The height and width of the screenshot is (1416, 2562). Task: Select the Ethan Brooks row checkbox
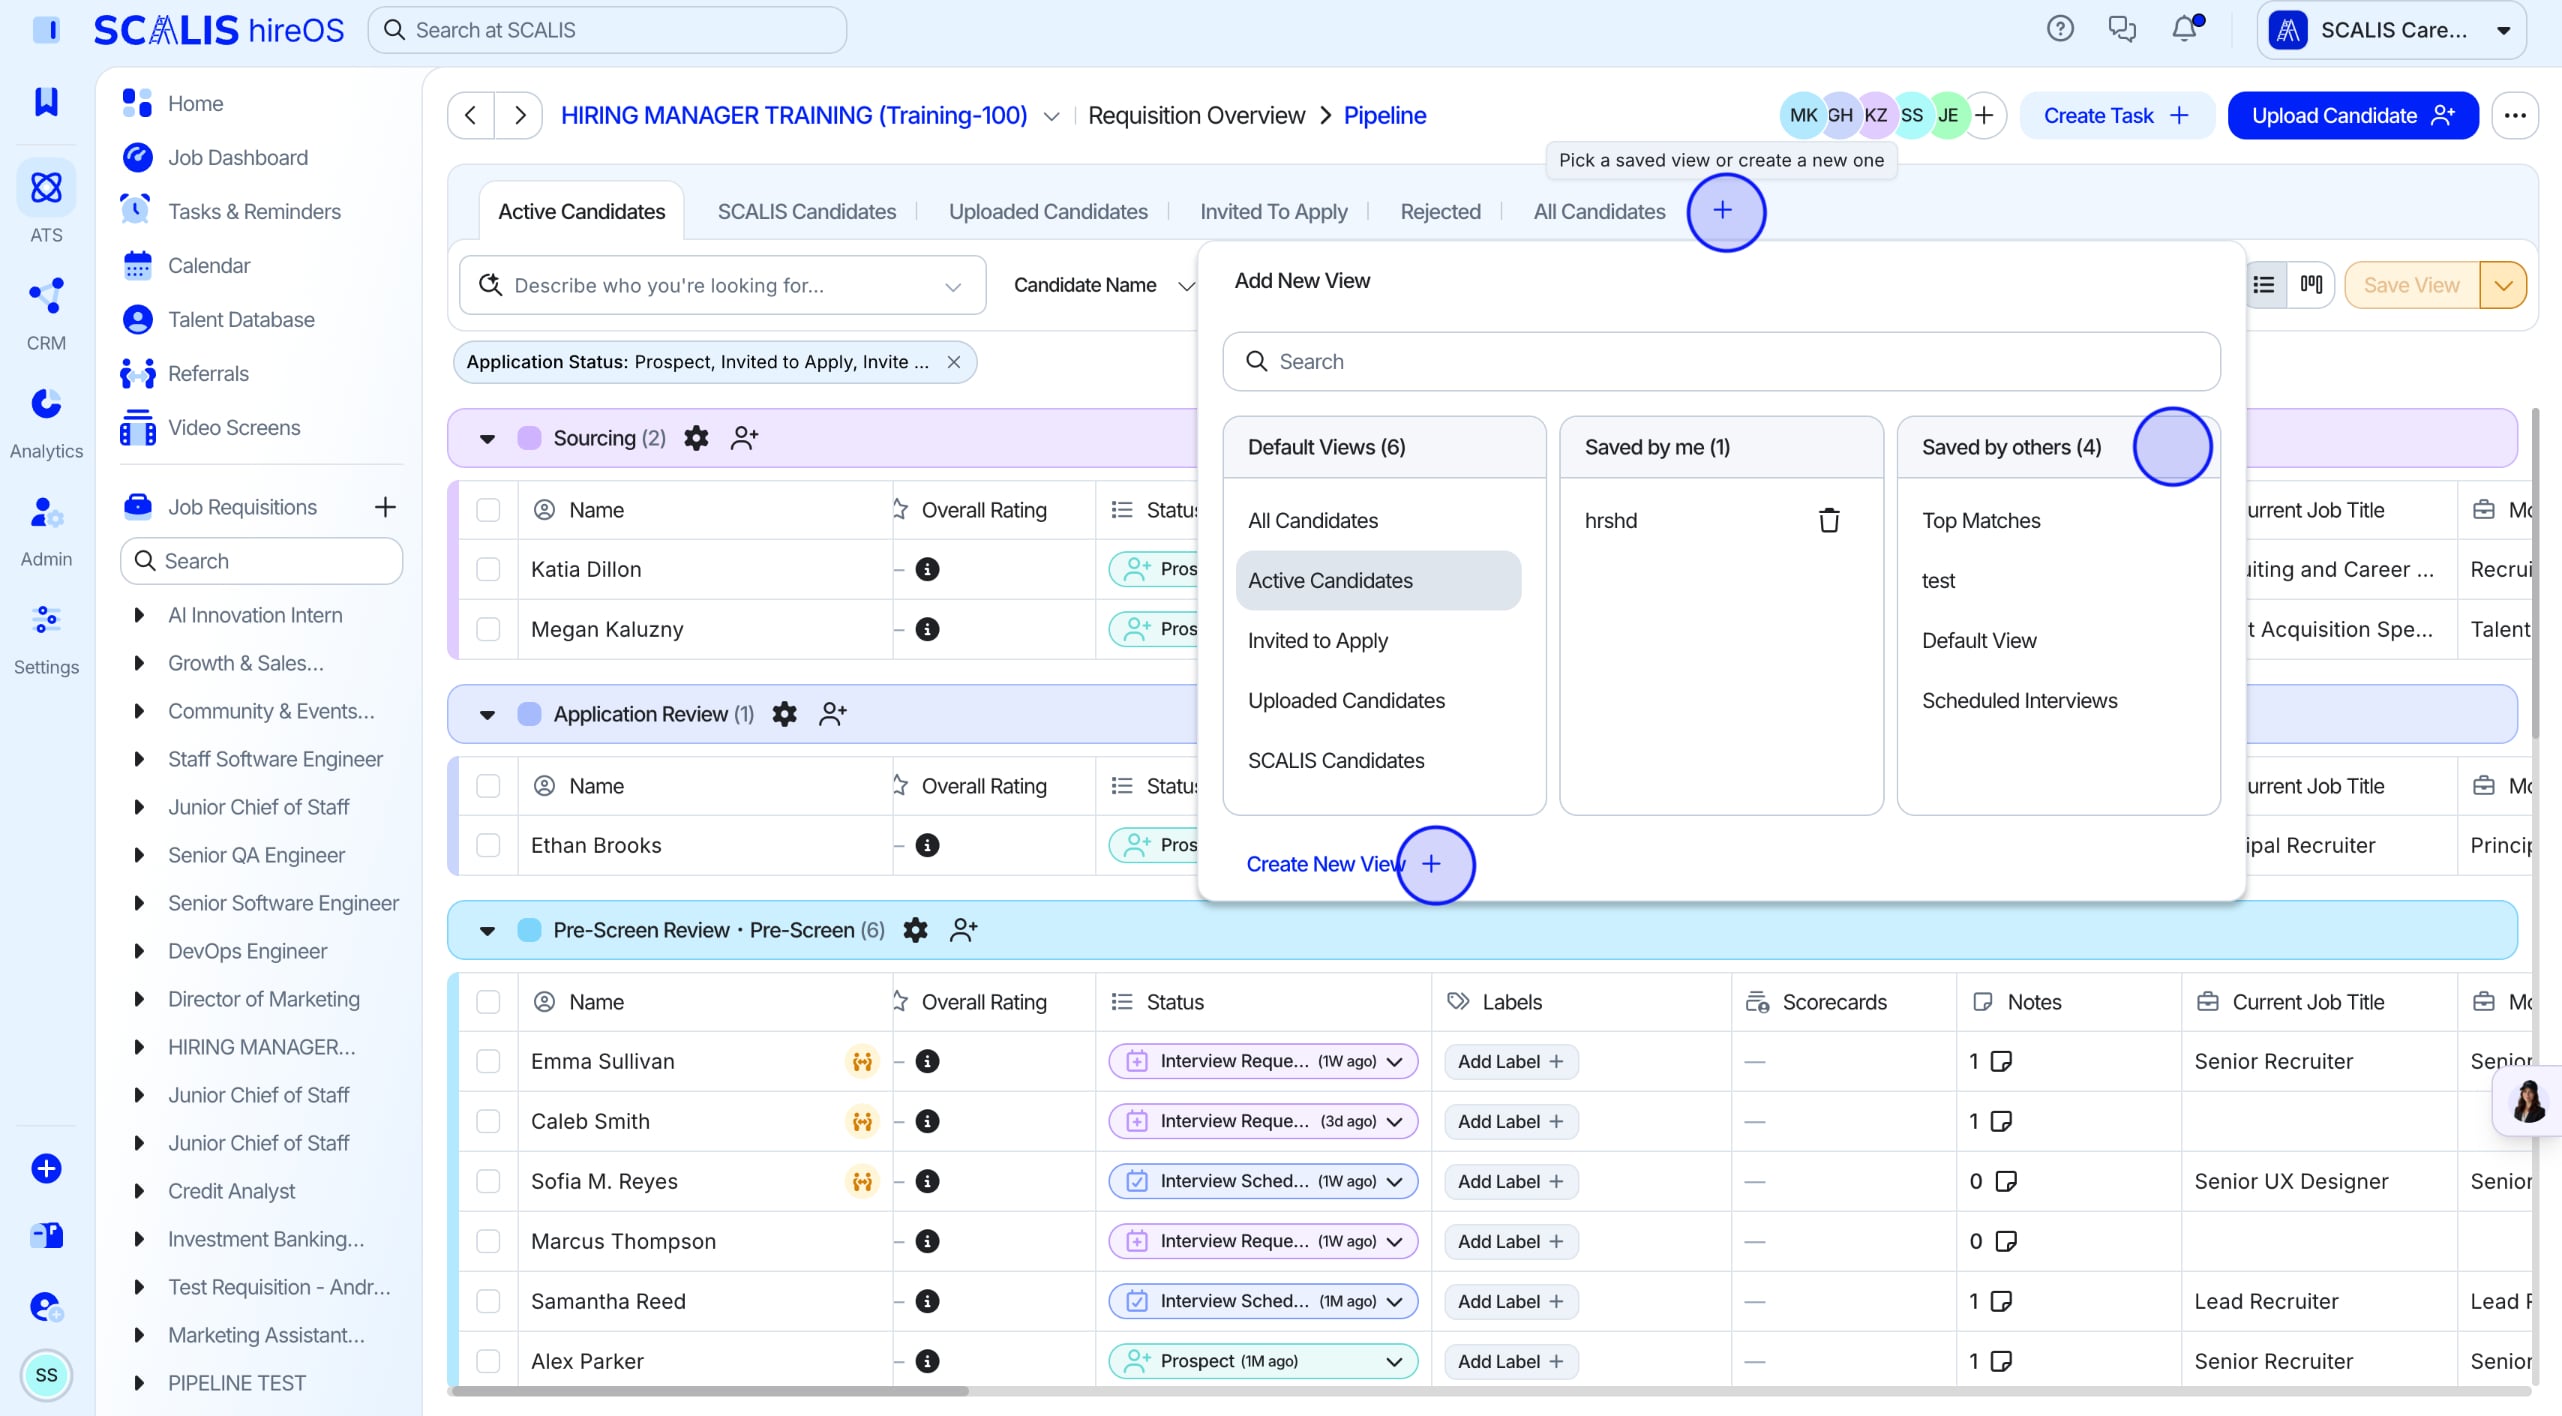(x=488, y=845)
